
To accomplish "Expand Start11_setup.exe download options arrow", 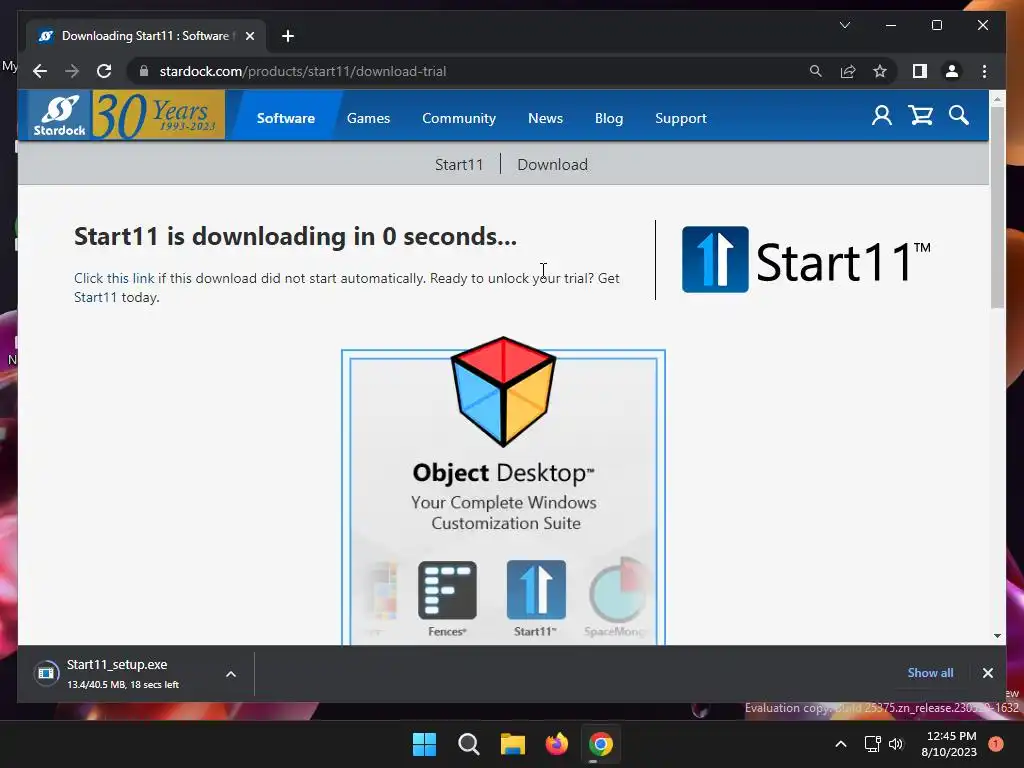I will 231,674.
